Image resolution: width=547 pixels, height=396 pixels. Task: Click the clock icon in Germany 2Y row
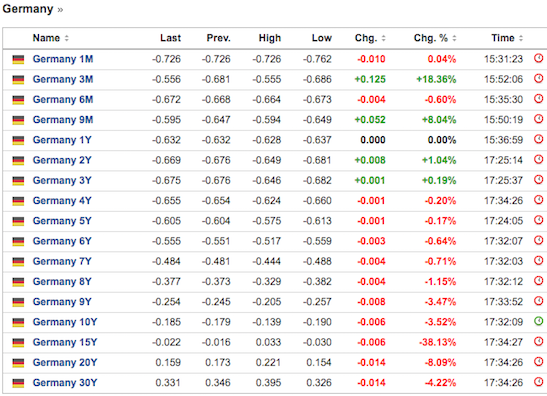click(x=539, y=159)
